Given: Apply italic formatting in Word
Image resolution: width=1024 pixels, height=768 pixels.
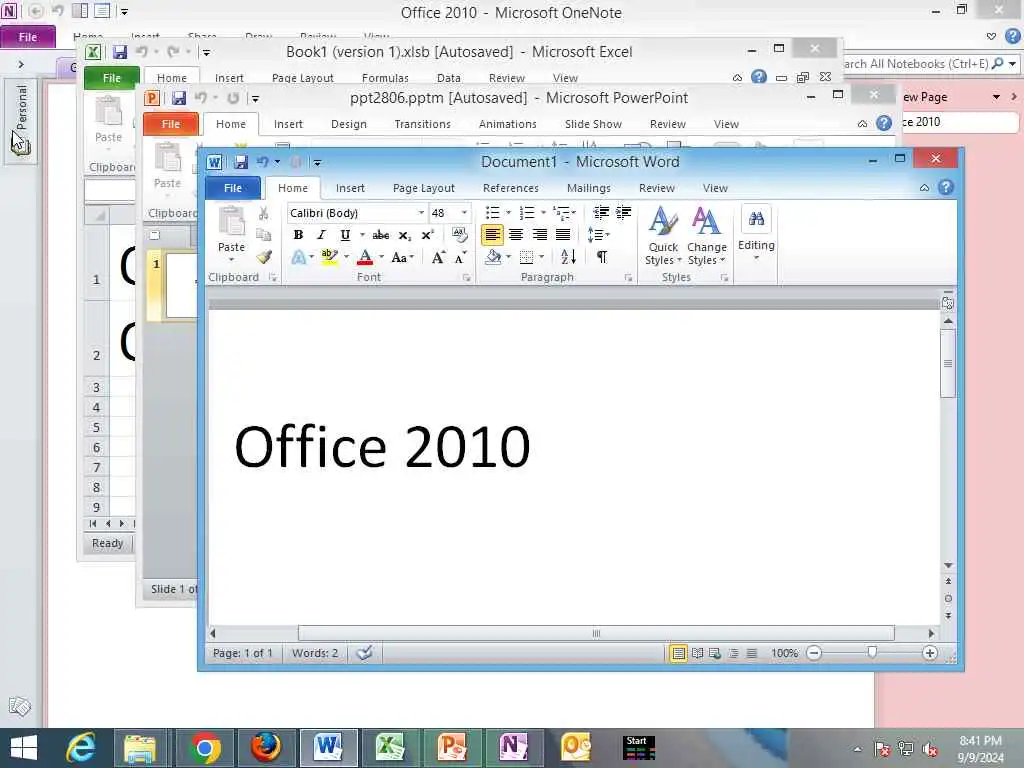Looking at the screenshot, I should pos(321,235).
